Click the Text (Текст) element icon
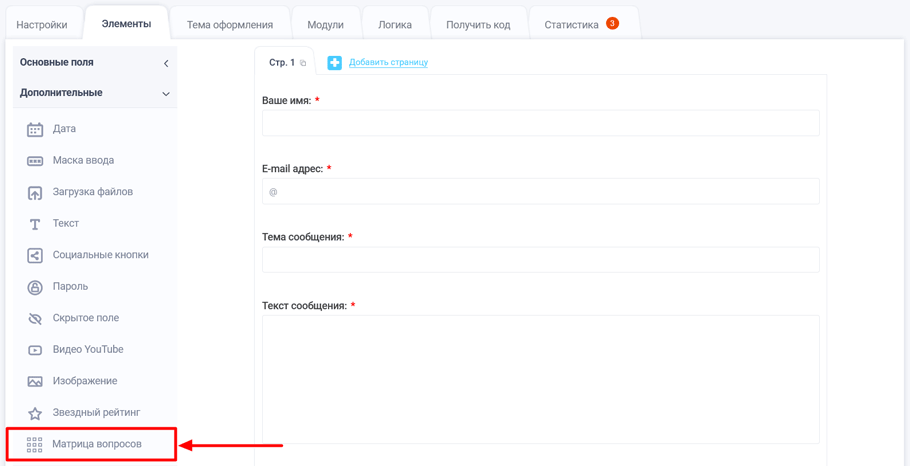The width and height of the screenshot is (910, 466). pos(35,224)
